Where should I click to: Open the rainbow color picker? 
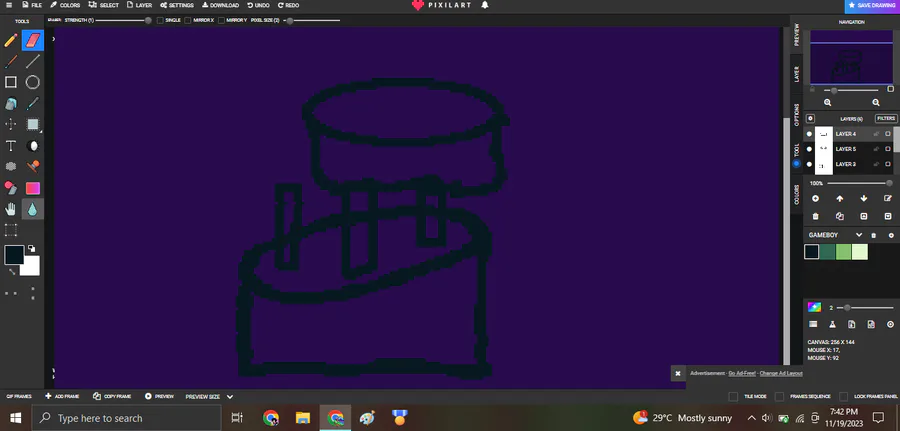coord(814,307)
